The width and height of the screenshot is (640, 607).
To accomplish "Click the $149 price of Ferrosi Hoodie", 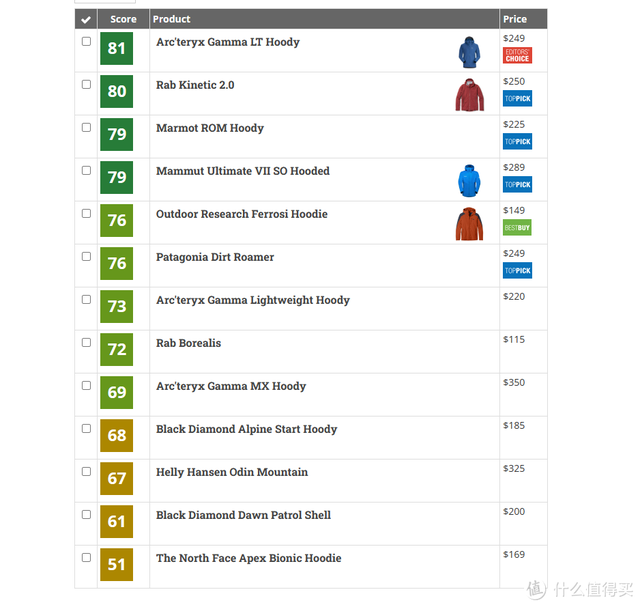I will [x=514, y=211].
